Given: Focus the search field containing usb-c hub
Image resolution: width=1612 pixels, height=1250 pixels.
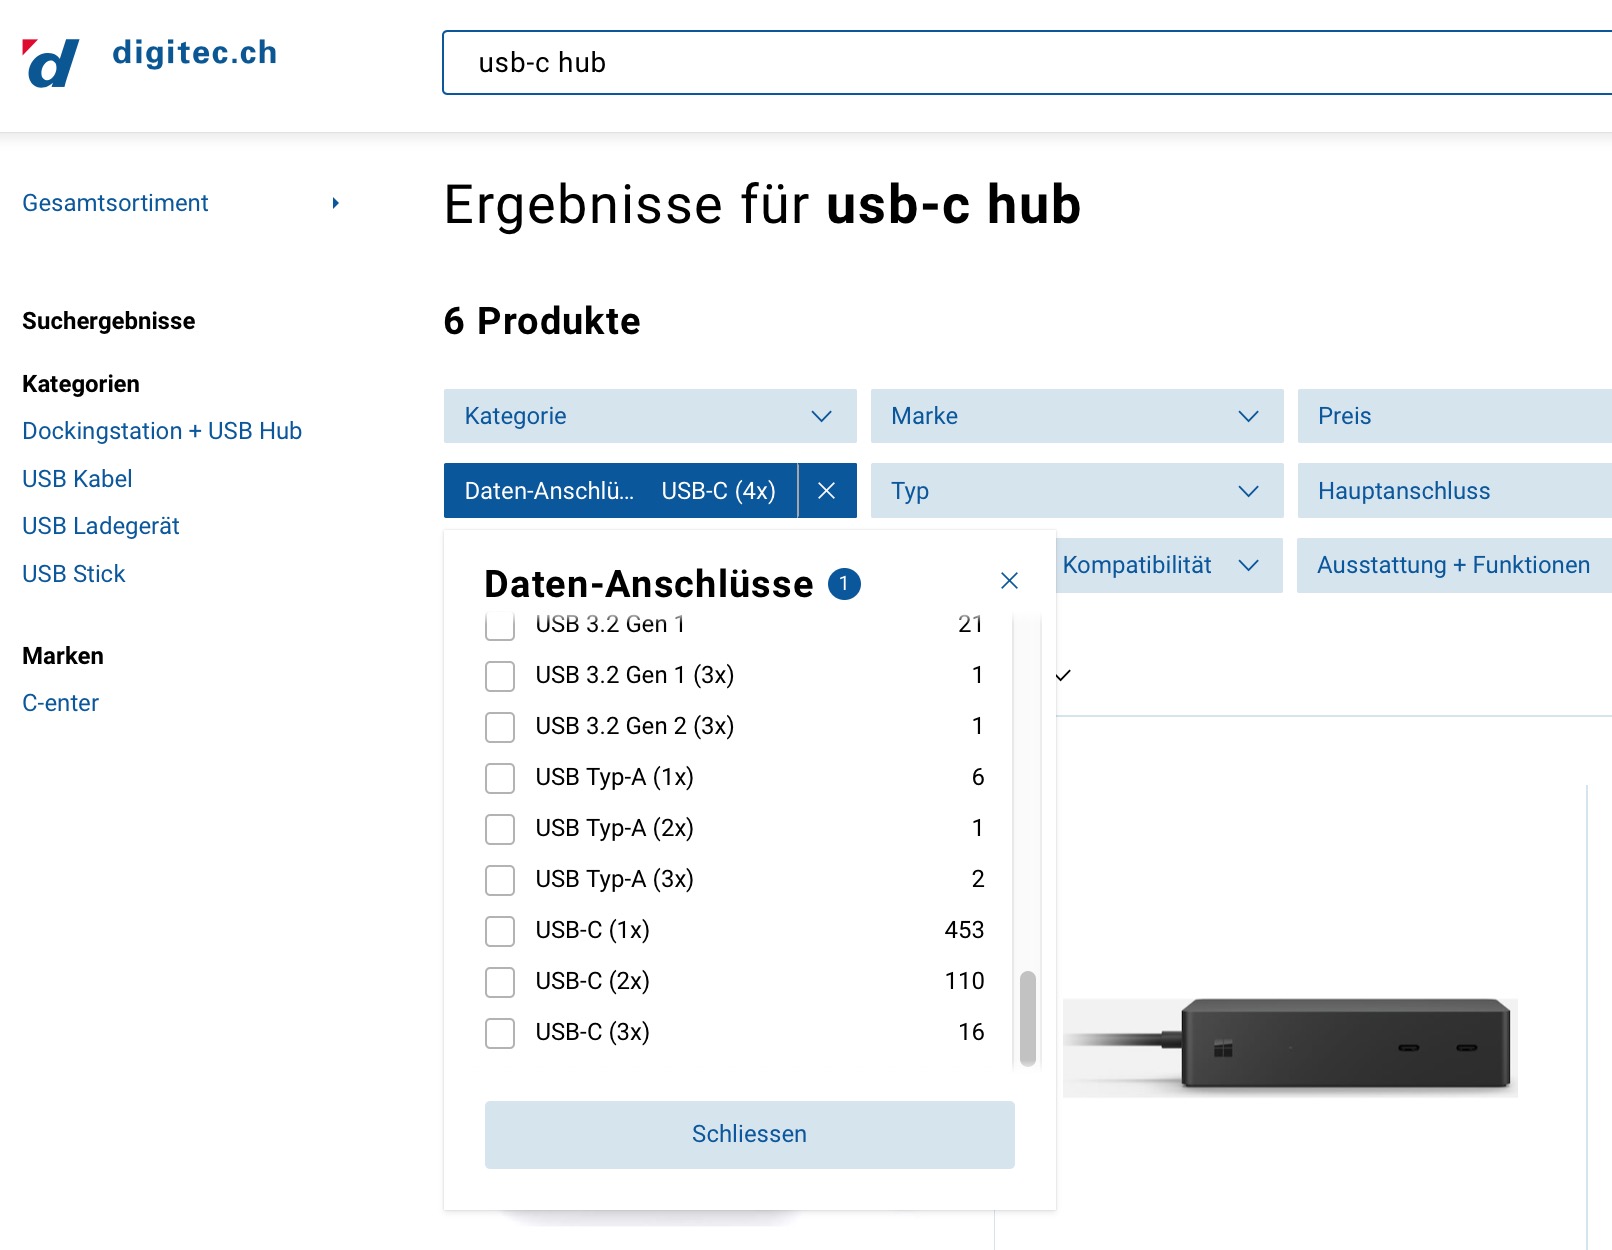Looking at the screenshot, I should [1000, 63].
